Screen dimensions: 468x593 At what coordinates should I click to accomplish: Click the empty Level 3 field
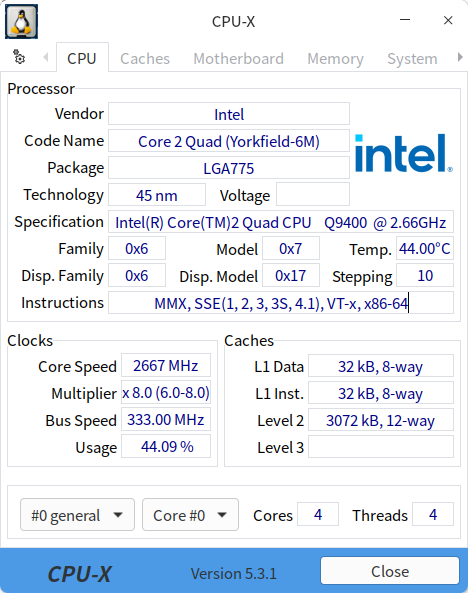(x=381, y=447)
